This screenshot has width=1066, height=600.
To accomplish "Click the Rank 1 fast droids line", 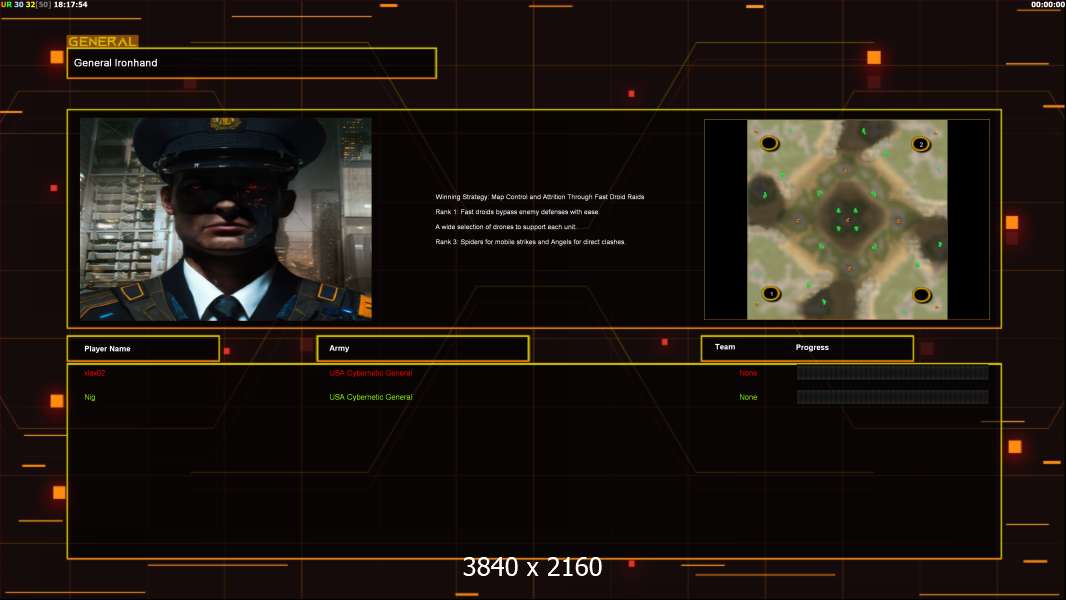I will (x=517, y=212).
